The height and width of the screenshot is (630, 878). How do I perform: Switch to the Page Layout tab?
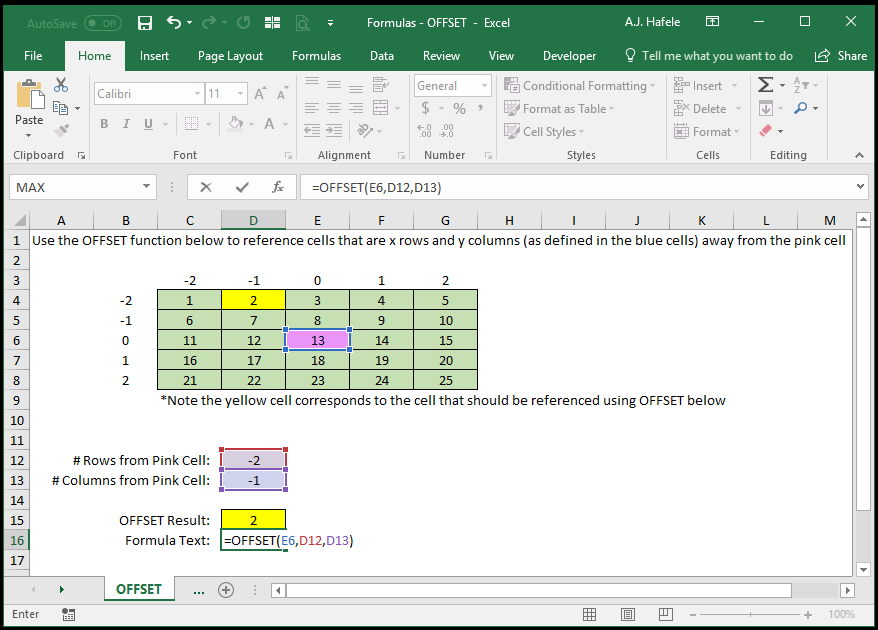pos(230,55)
